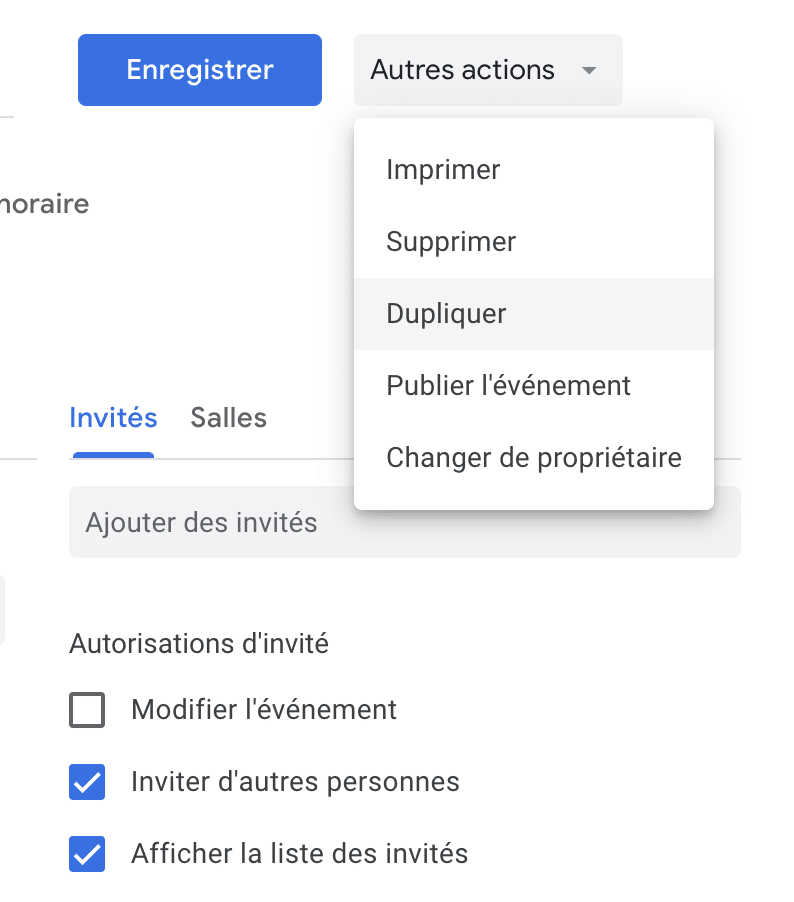Uncheck the Inviter d'autres personnes checkbox
The image size is (794, 902).
click(87, 783)
